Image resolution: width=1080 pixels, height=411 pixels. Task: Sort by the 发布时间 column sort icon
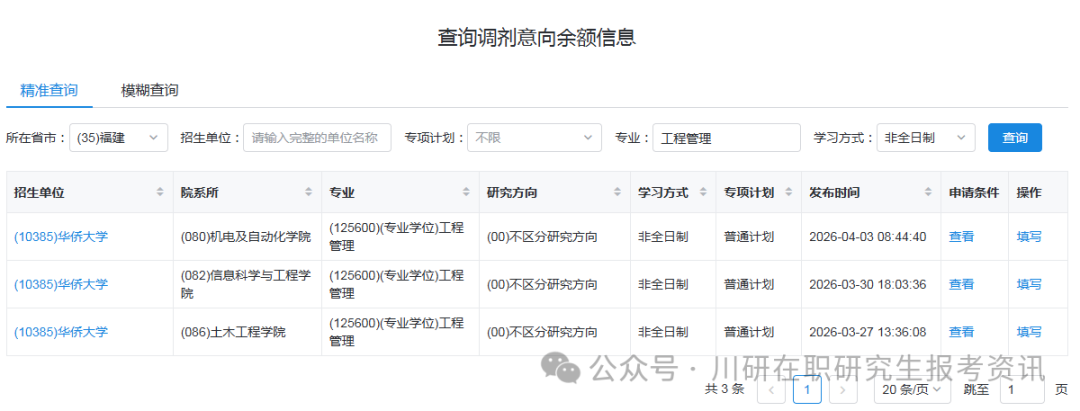(928, 192)
